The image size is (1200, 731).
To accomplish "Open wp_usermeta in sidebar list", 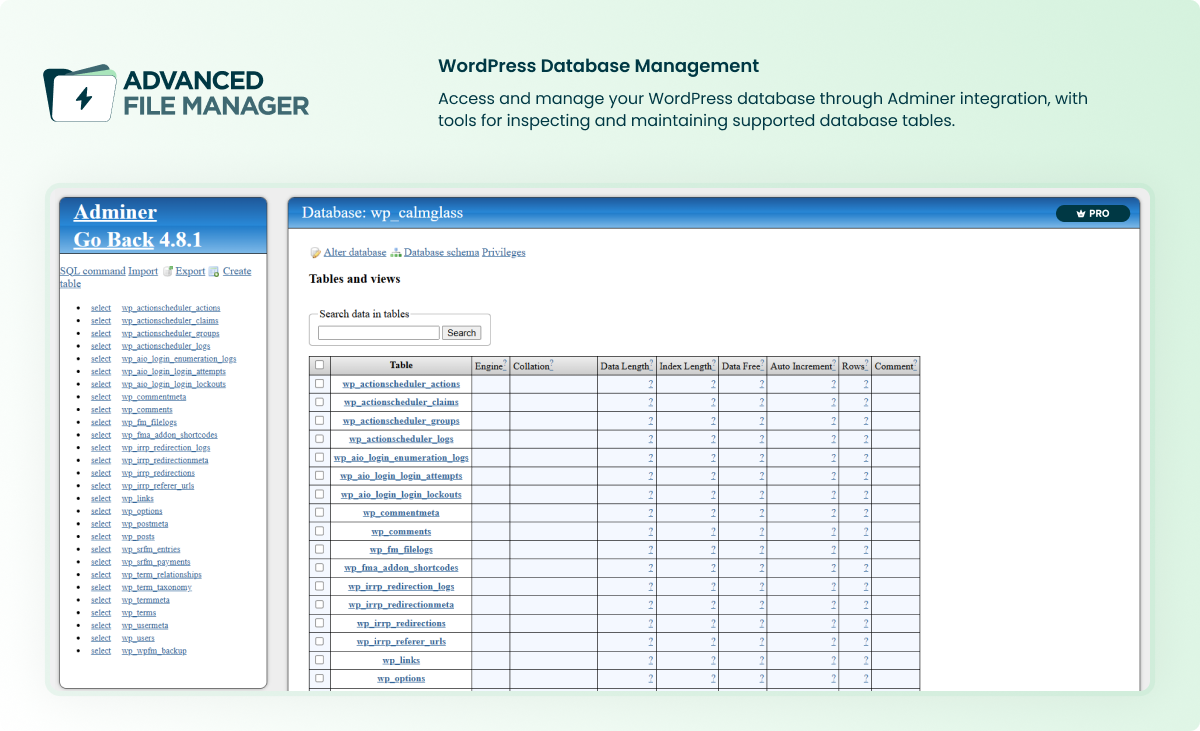I will tap(145, 626).
